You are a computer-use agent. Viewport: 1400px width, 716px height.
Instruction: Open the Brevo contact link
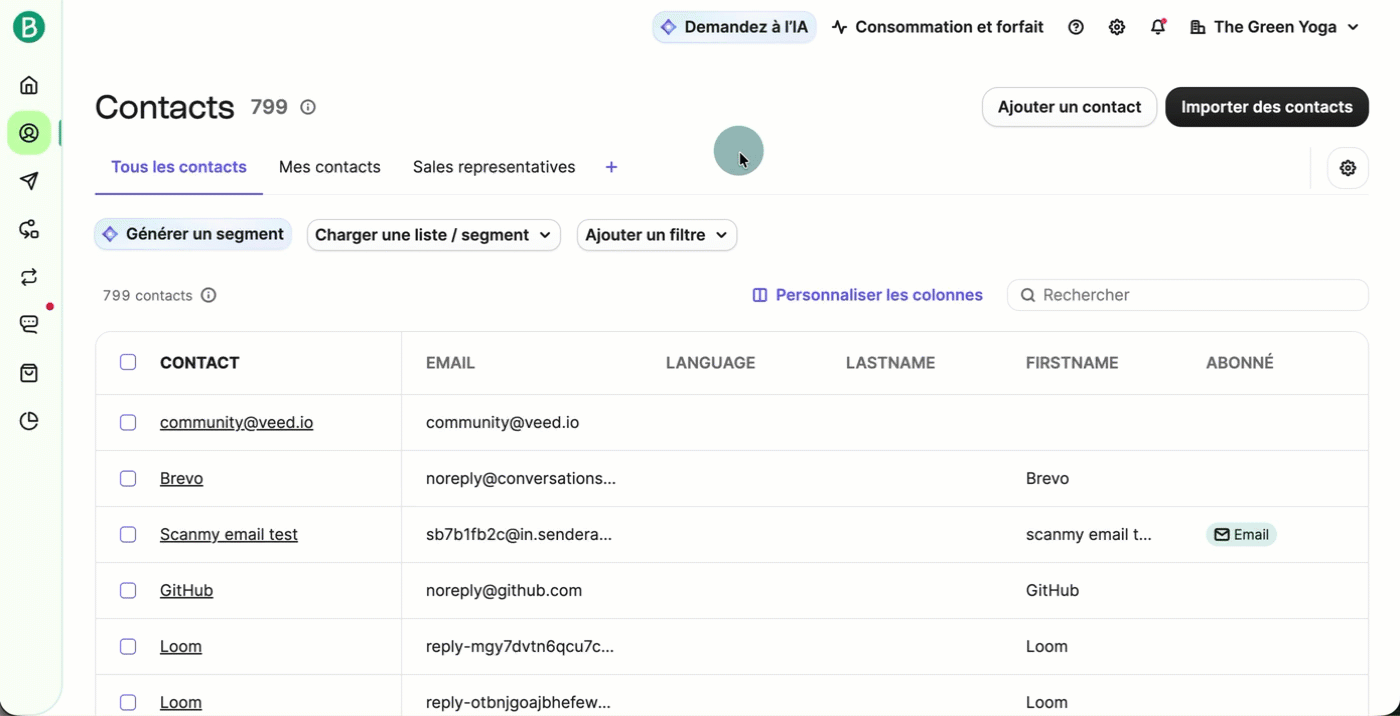coord(181,478)
